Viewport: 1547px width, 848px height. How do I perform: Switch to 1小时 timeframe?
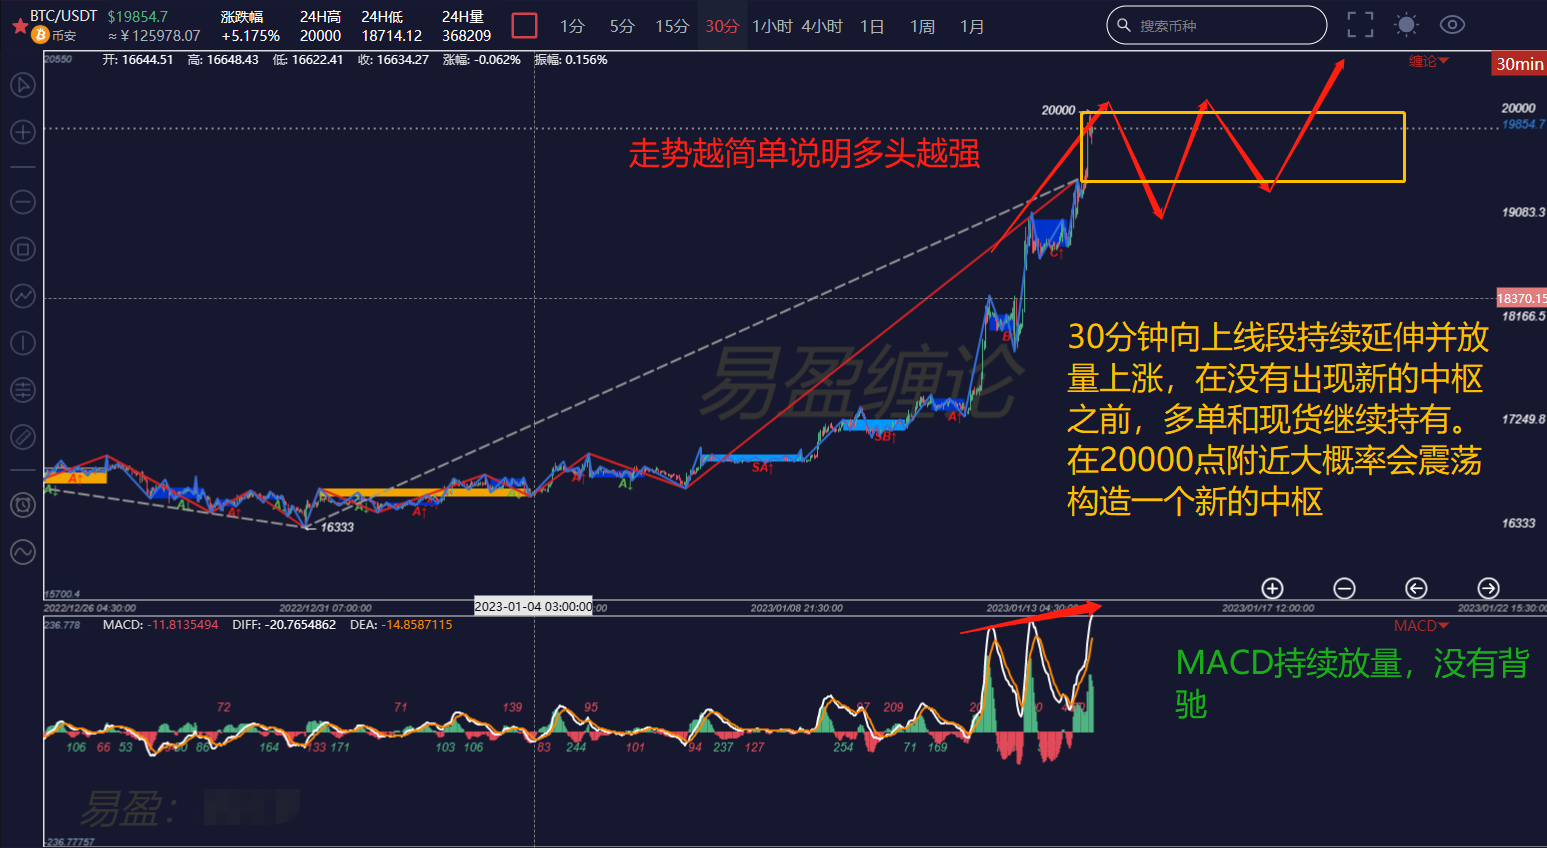(772, 26)
